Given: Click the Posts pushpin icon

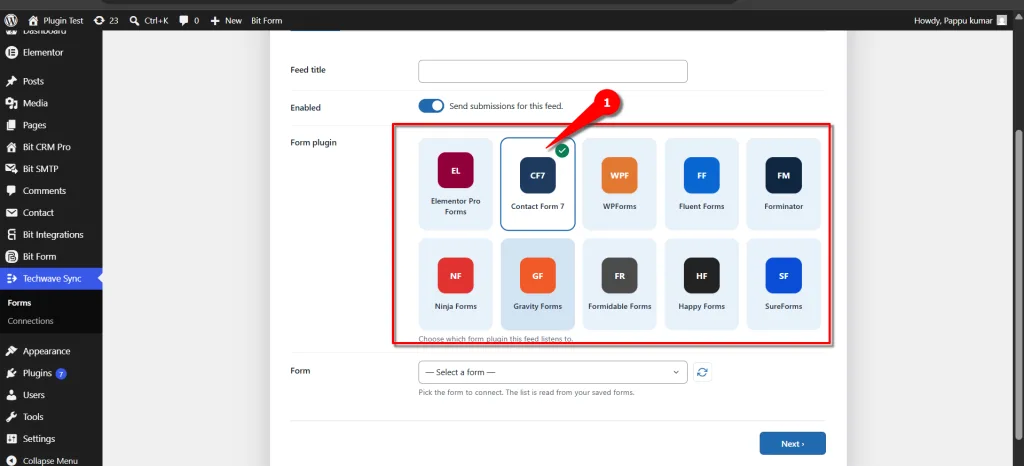Looking at the screenshot, I should (x=10, y=81).
